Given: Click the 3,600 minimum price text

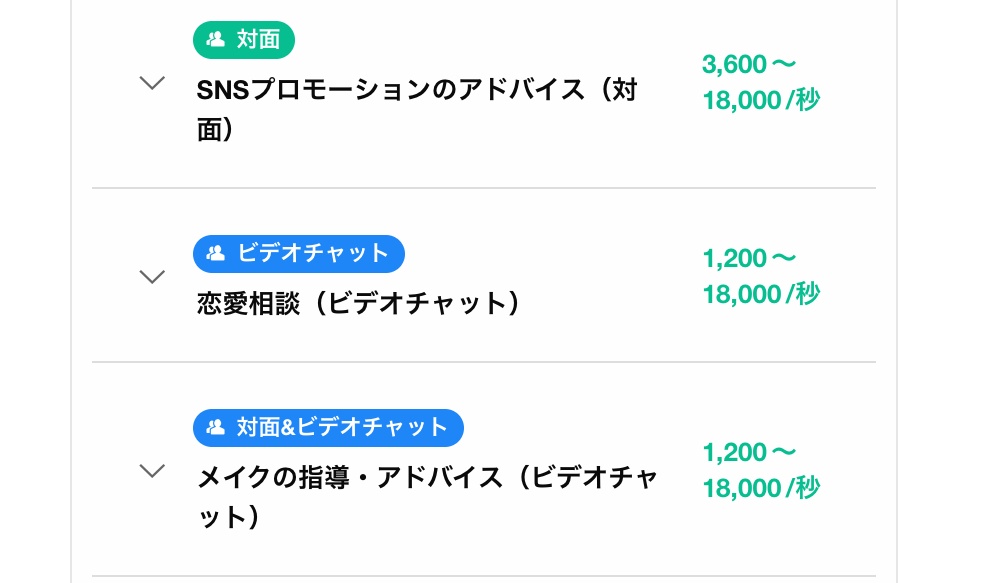Looking at the screenshot, I should (x=734, y=64).
